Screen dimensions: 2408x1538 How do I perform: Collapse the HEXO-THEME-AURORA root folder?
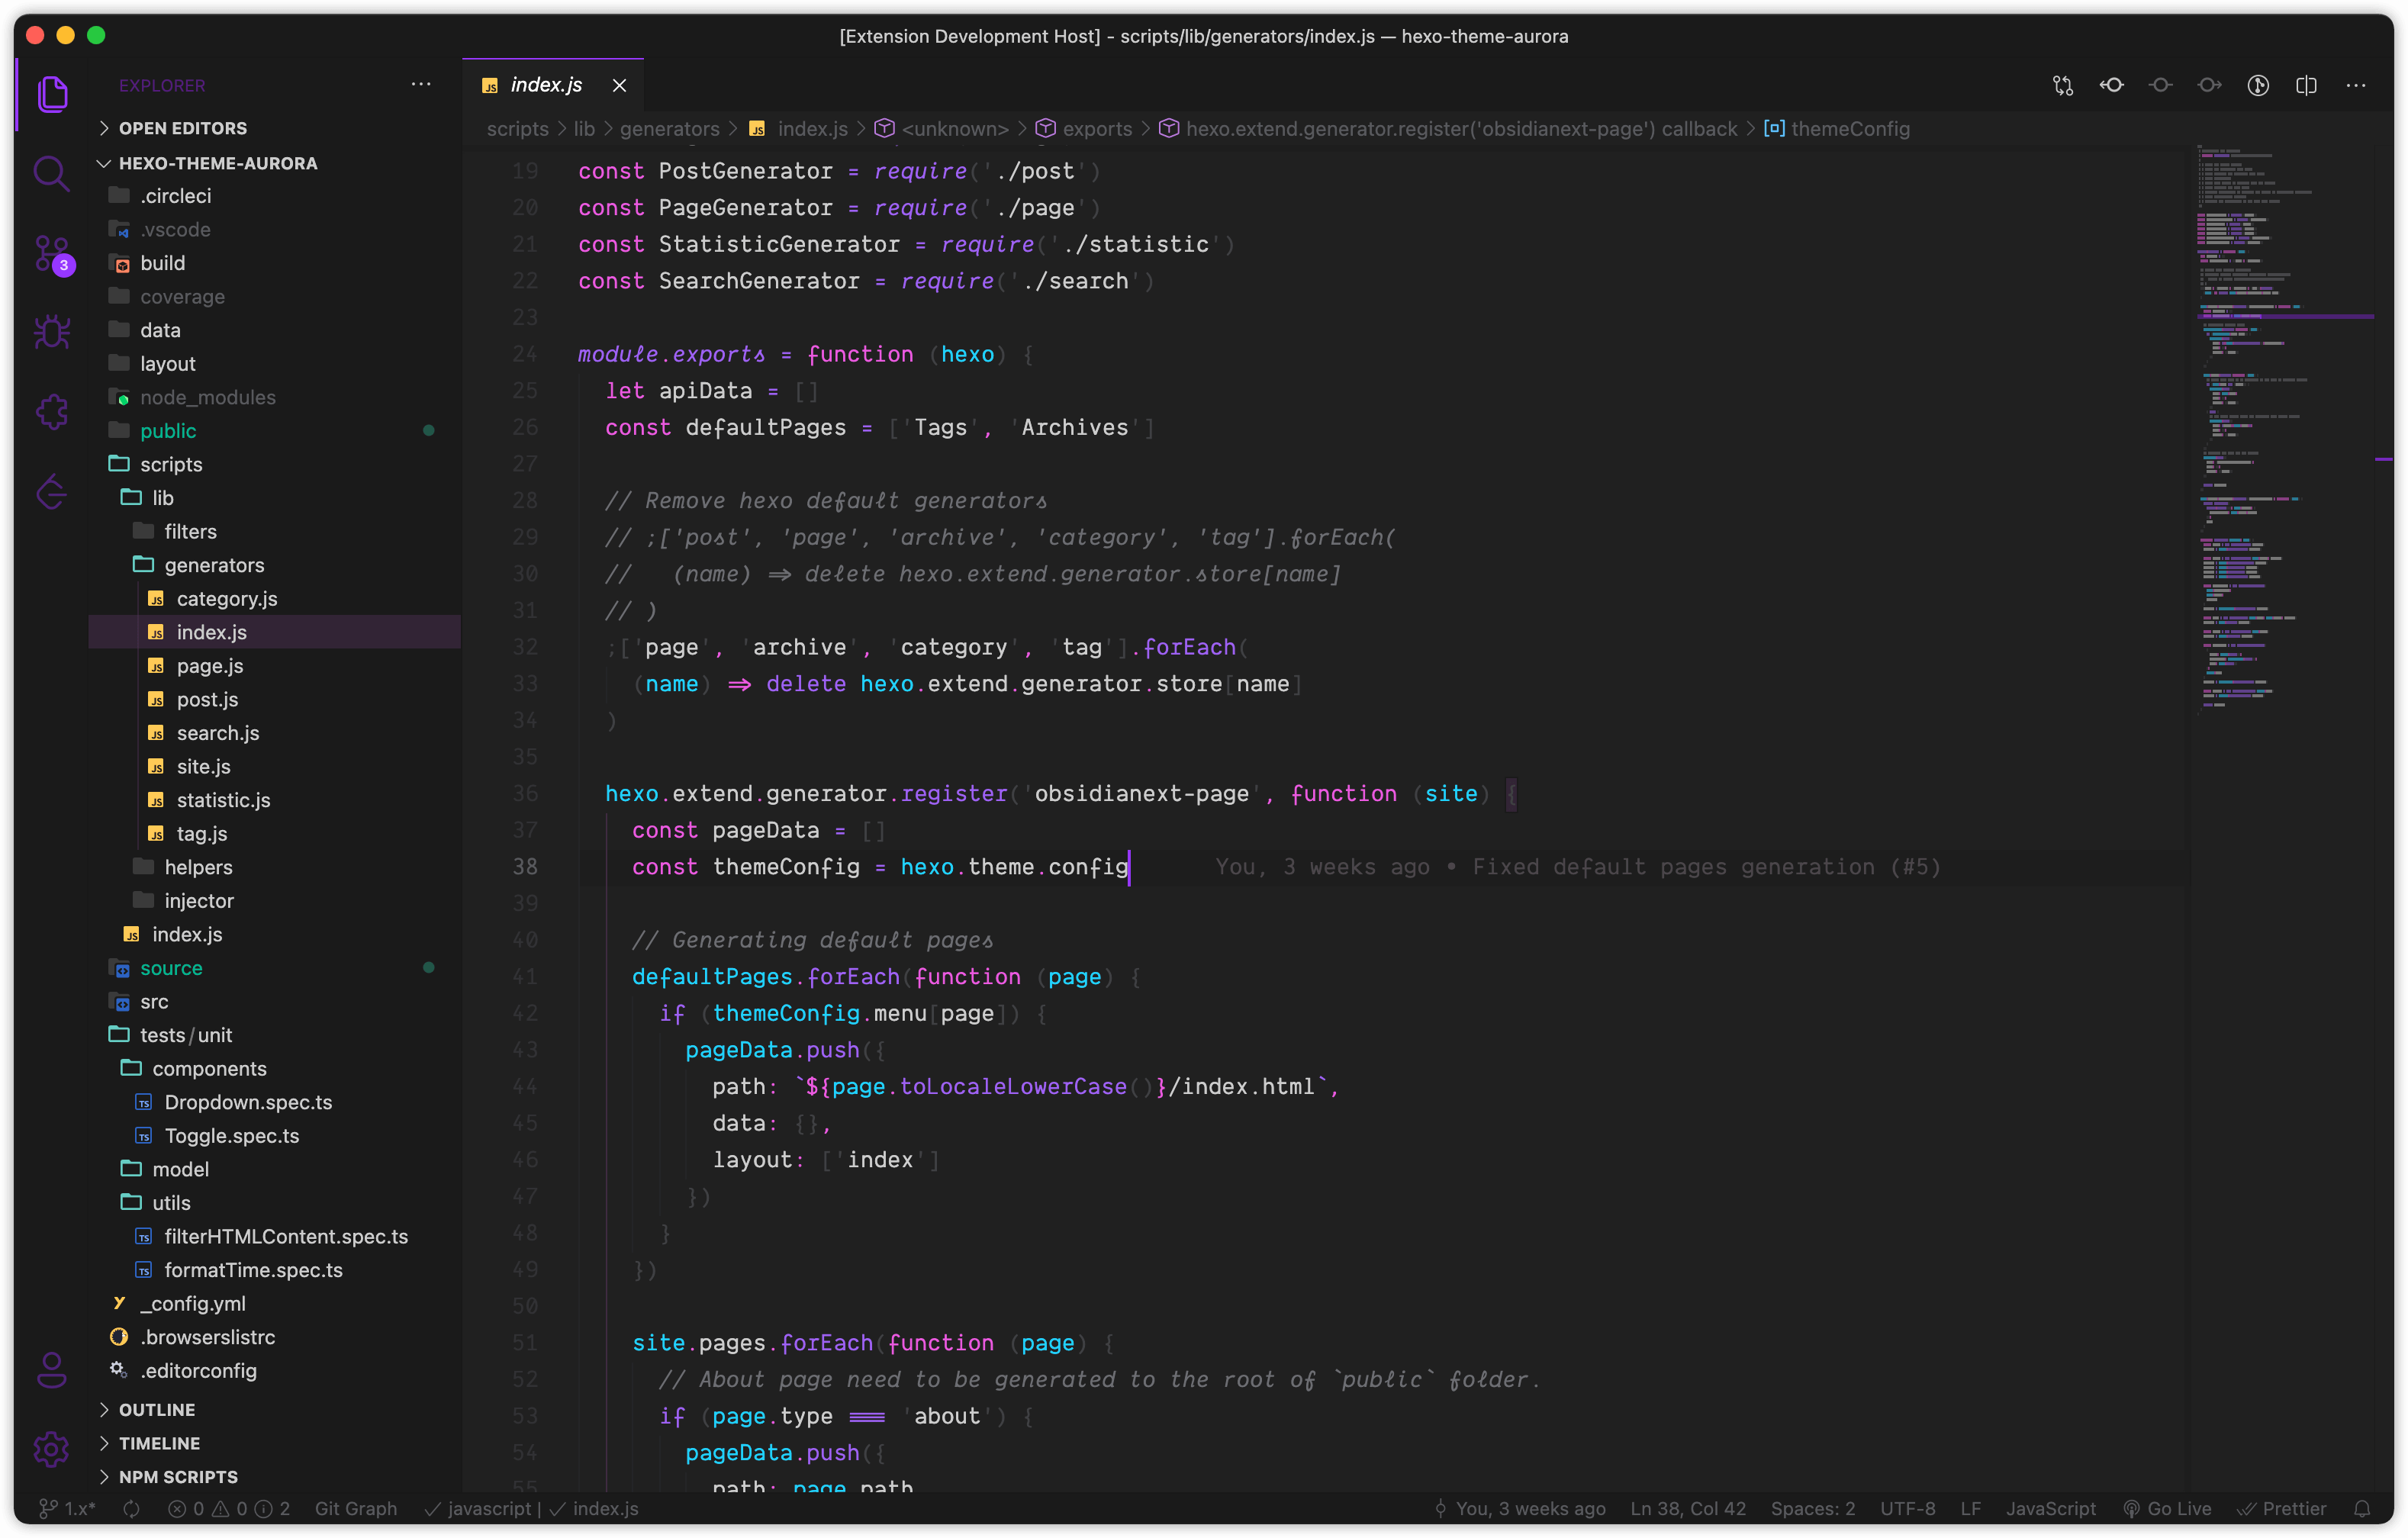[275, 163]
